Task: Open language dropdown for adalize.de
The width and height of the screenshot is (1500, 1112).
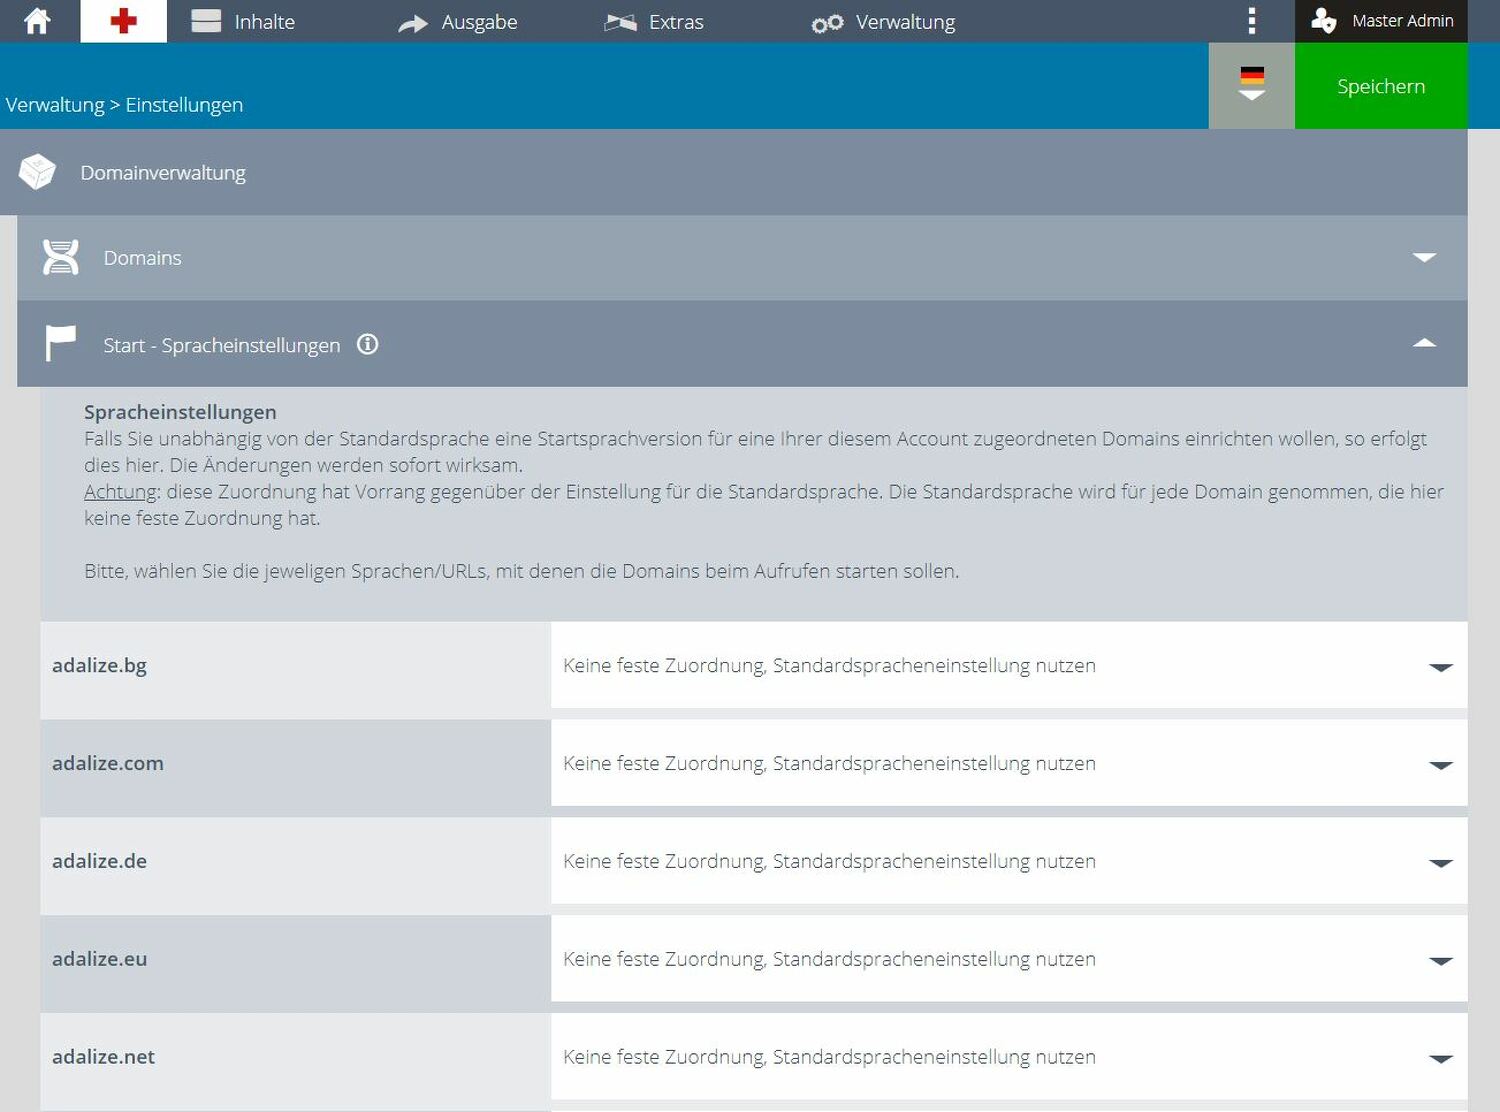Action: tap(1009, 861)
